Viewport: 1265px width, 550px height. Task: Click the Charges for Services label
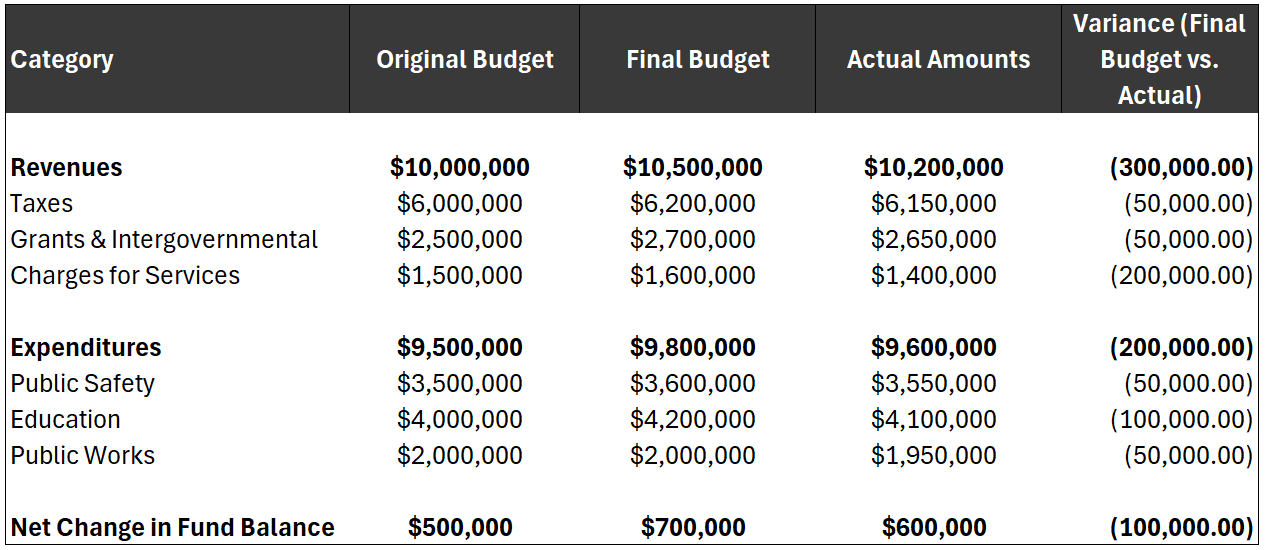pos(126,276)
